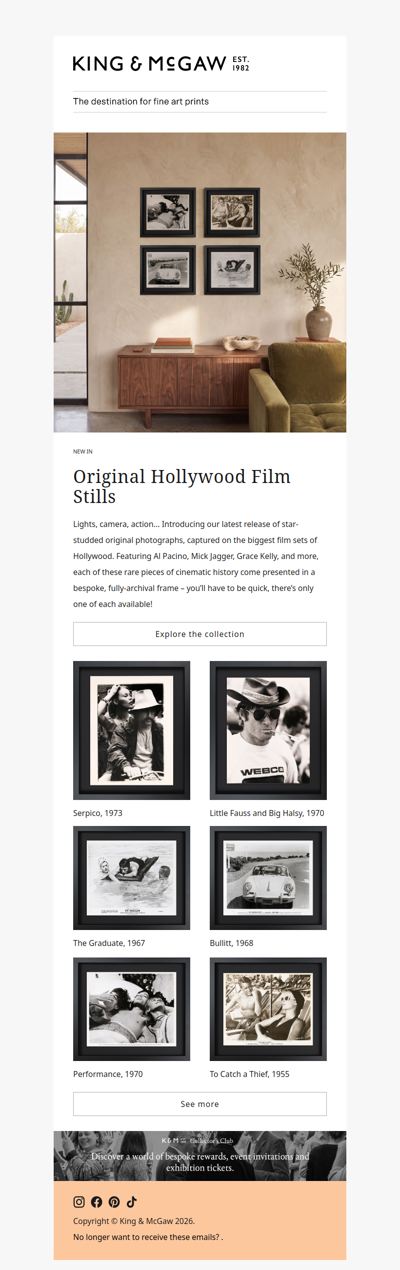Click the See more button
400x1270 pixels.
point(200,1104)
